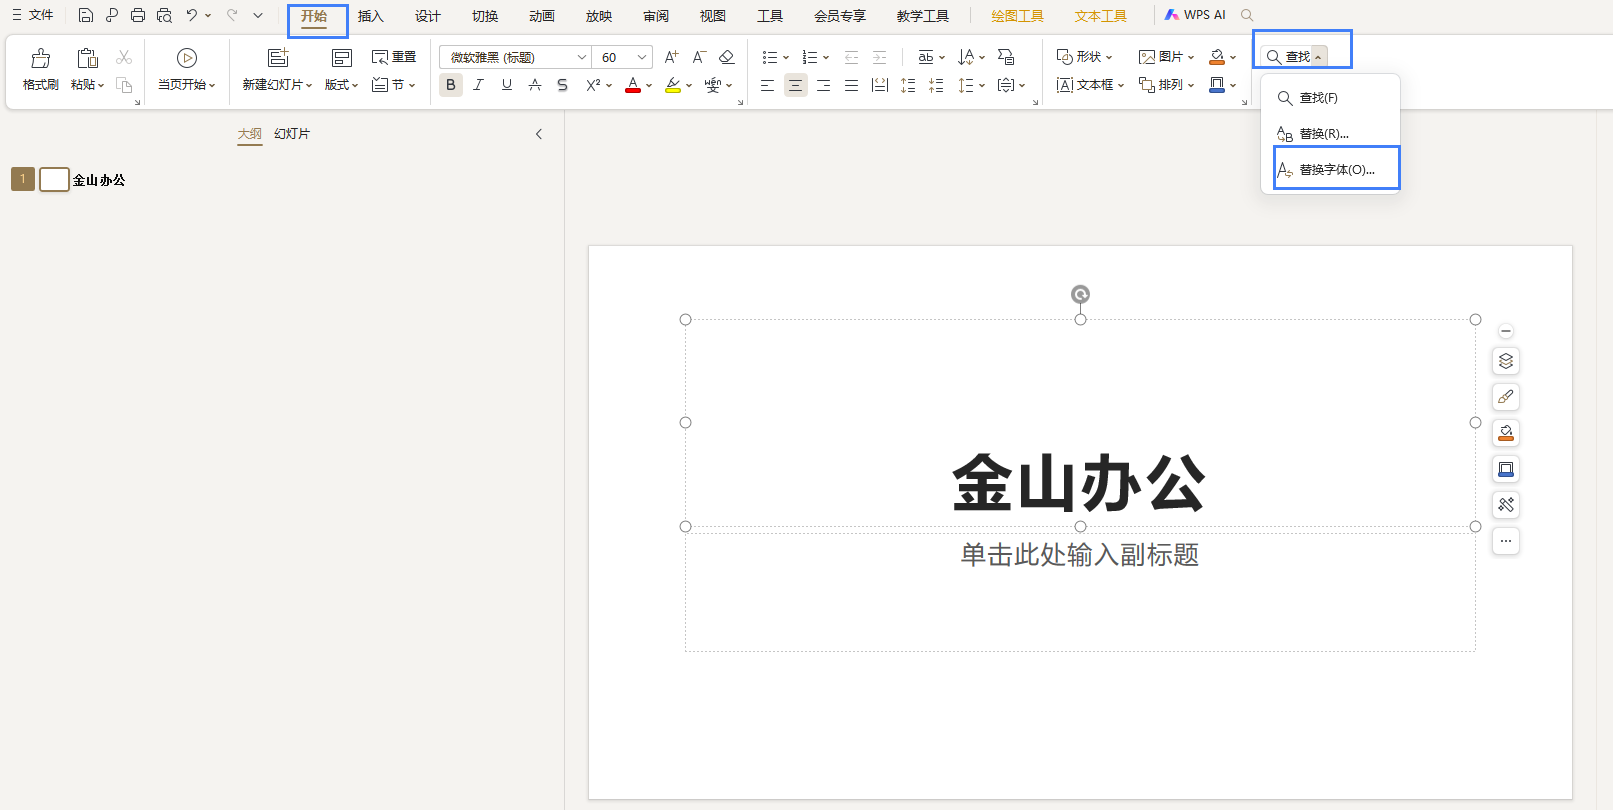Click the Format Painter (格式刷) icon
This screenshot has width=1613, height=810.
(41, 58)
